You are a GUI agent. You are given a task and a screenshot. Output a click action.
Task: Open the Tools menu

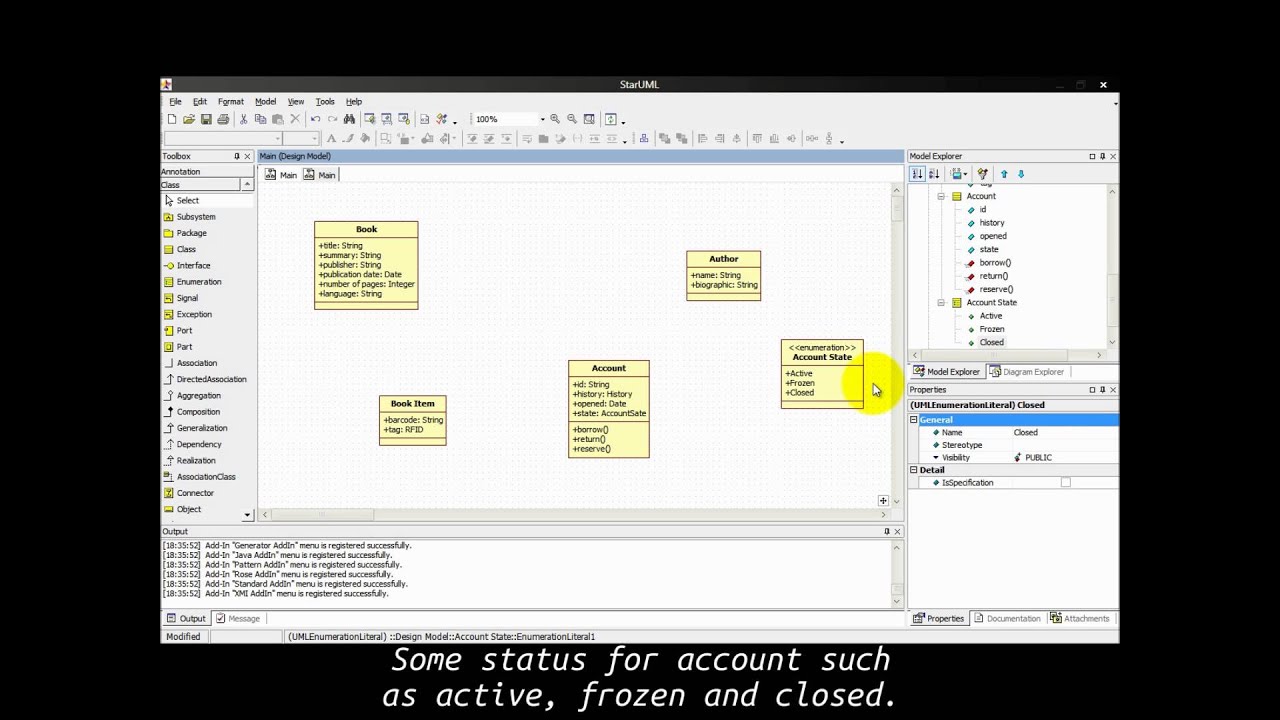click(x=325, y=101)
